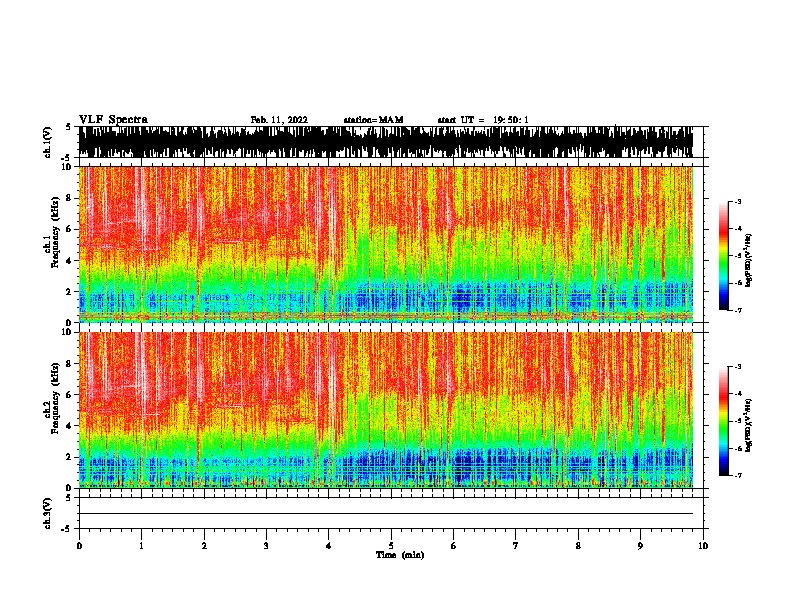Viewport: 792px width, 612px height.
Task: Click time axis tick label "9"
Action: coord(640,546)
